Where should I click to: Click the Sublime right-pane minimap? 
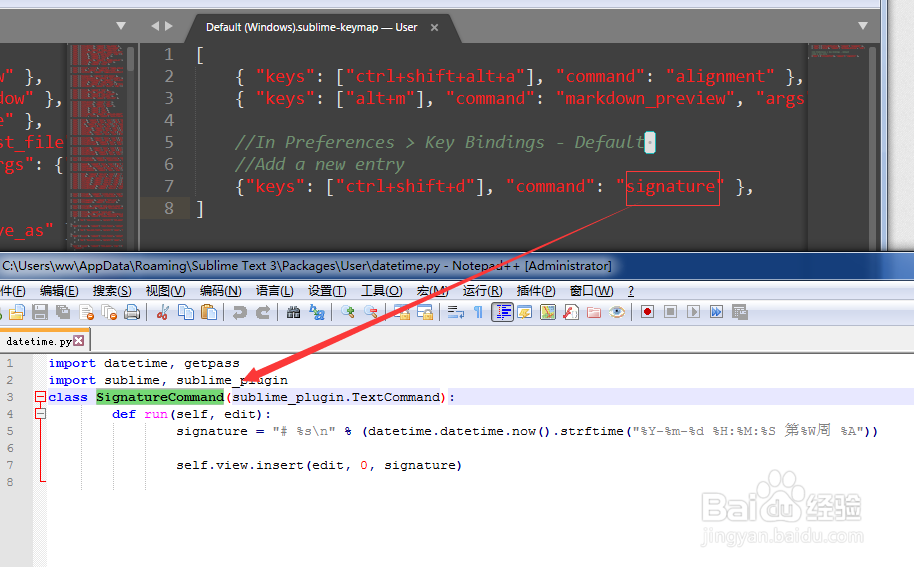[837, 52]
